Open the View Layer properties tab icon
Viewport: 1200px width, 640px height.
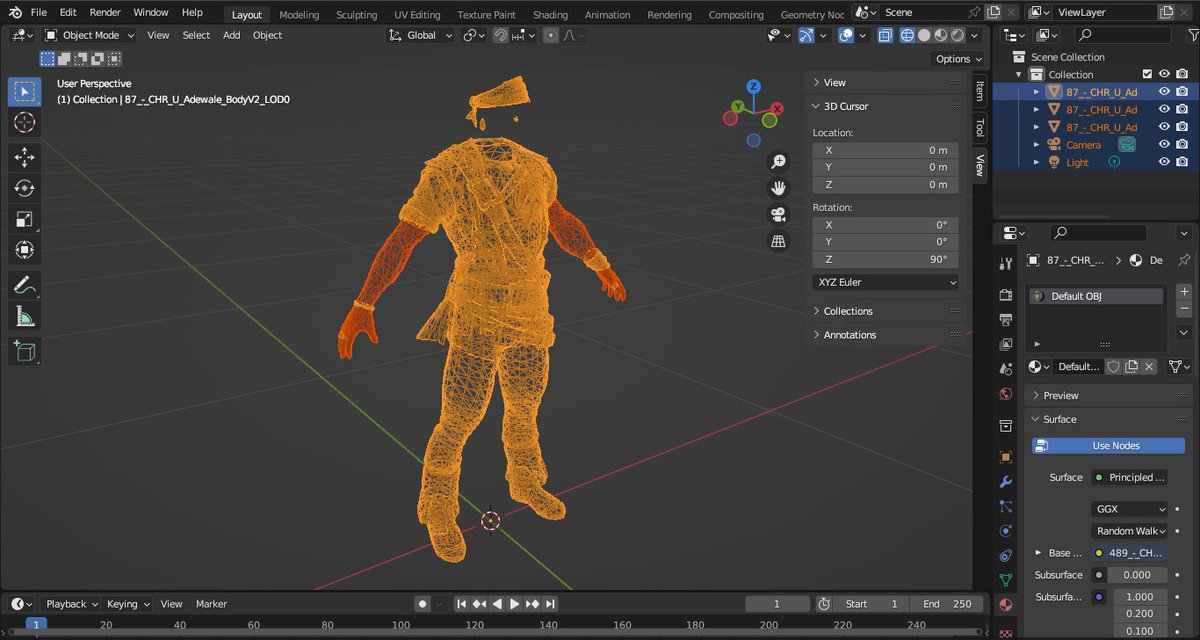(x=1006, y=344)
